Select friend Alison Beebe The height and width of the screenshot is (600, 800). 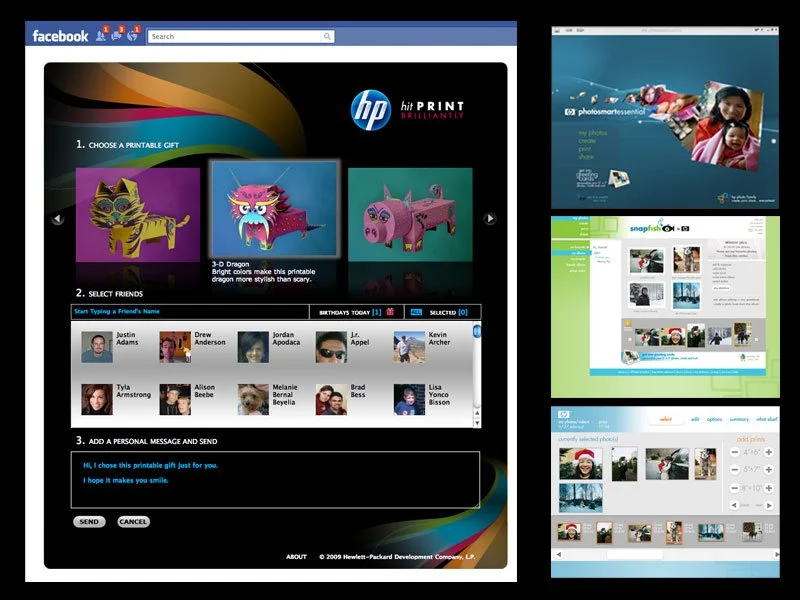coord(187,399)
